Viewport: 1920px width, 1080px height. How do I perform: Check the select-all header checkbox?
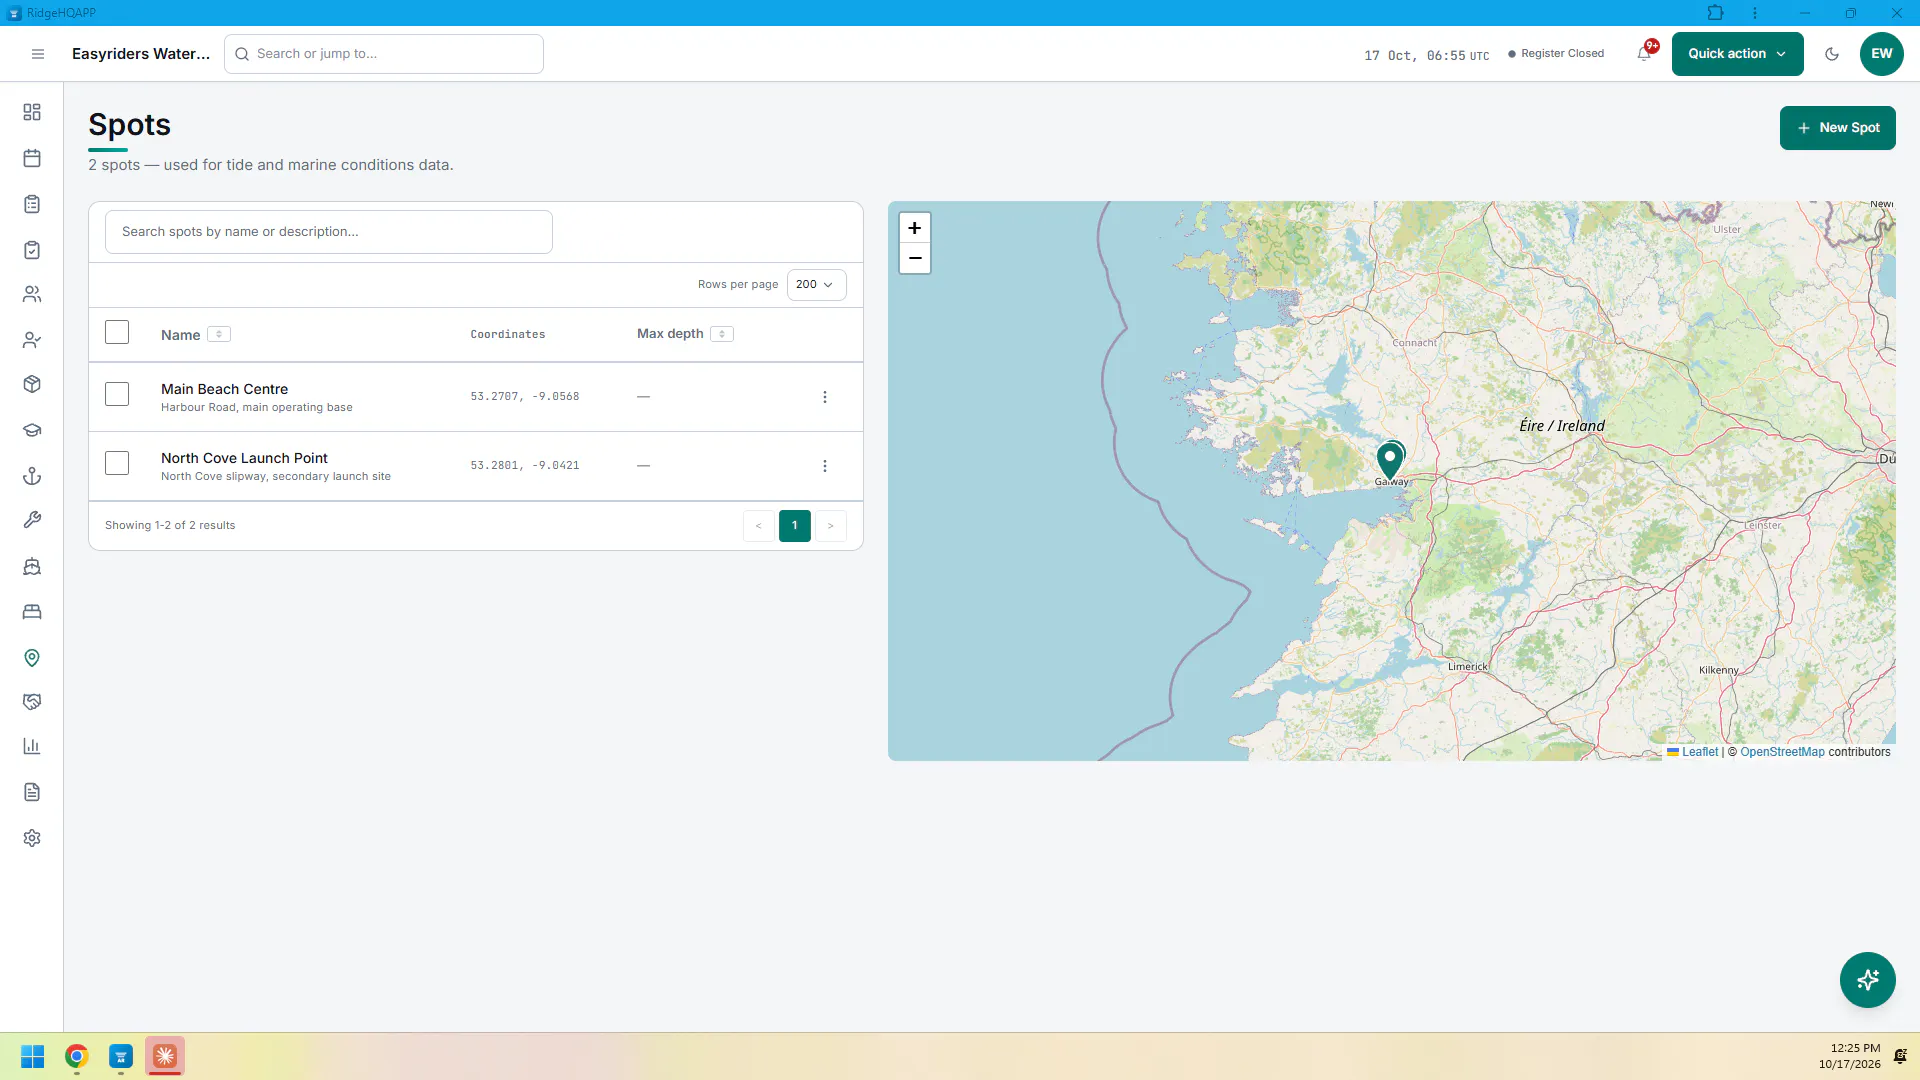coord(117,332)
